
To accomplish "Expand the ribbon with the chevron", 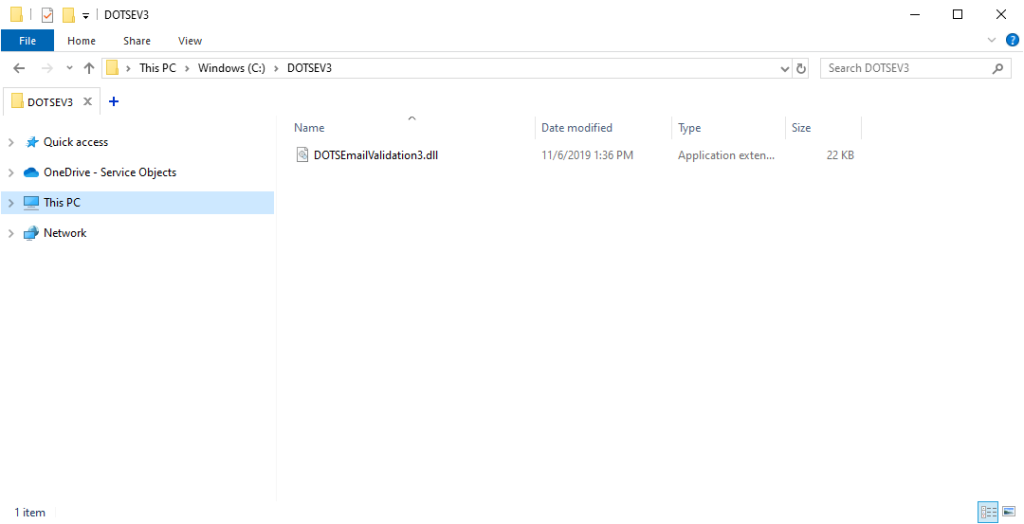I will pos(992,41).
